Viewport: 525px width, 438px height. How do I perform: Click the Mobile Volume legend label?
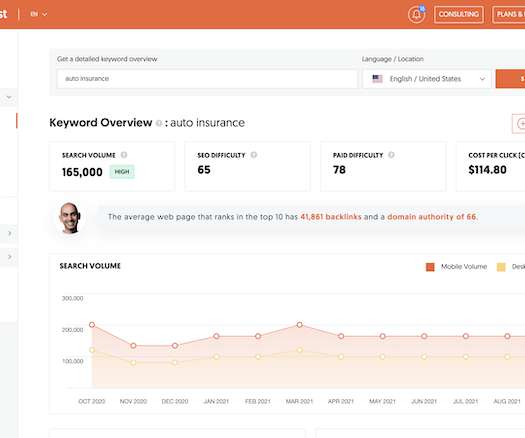tap(464, 267)
